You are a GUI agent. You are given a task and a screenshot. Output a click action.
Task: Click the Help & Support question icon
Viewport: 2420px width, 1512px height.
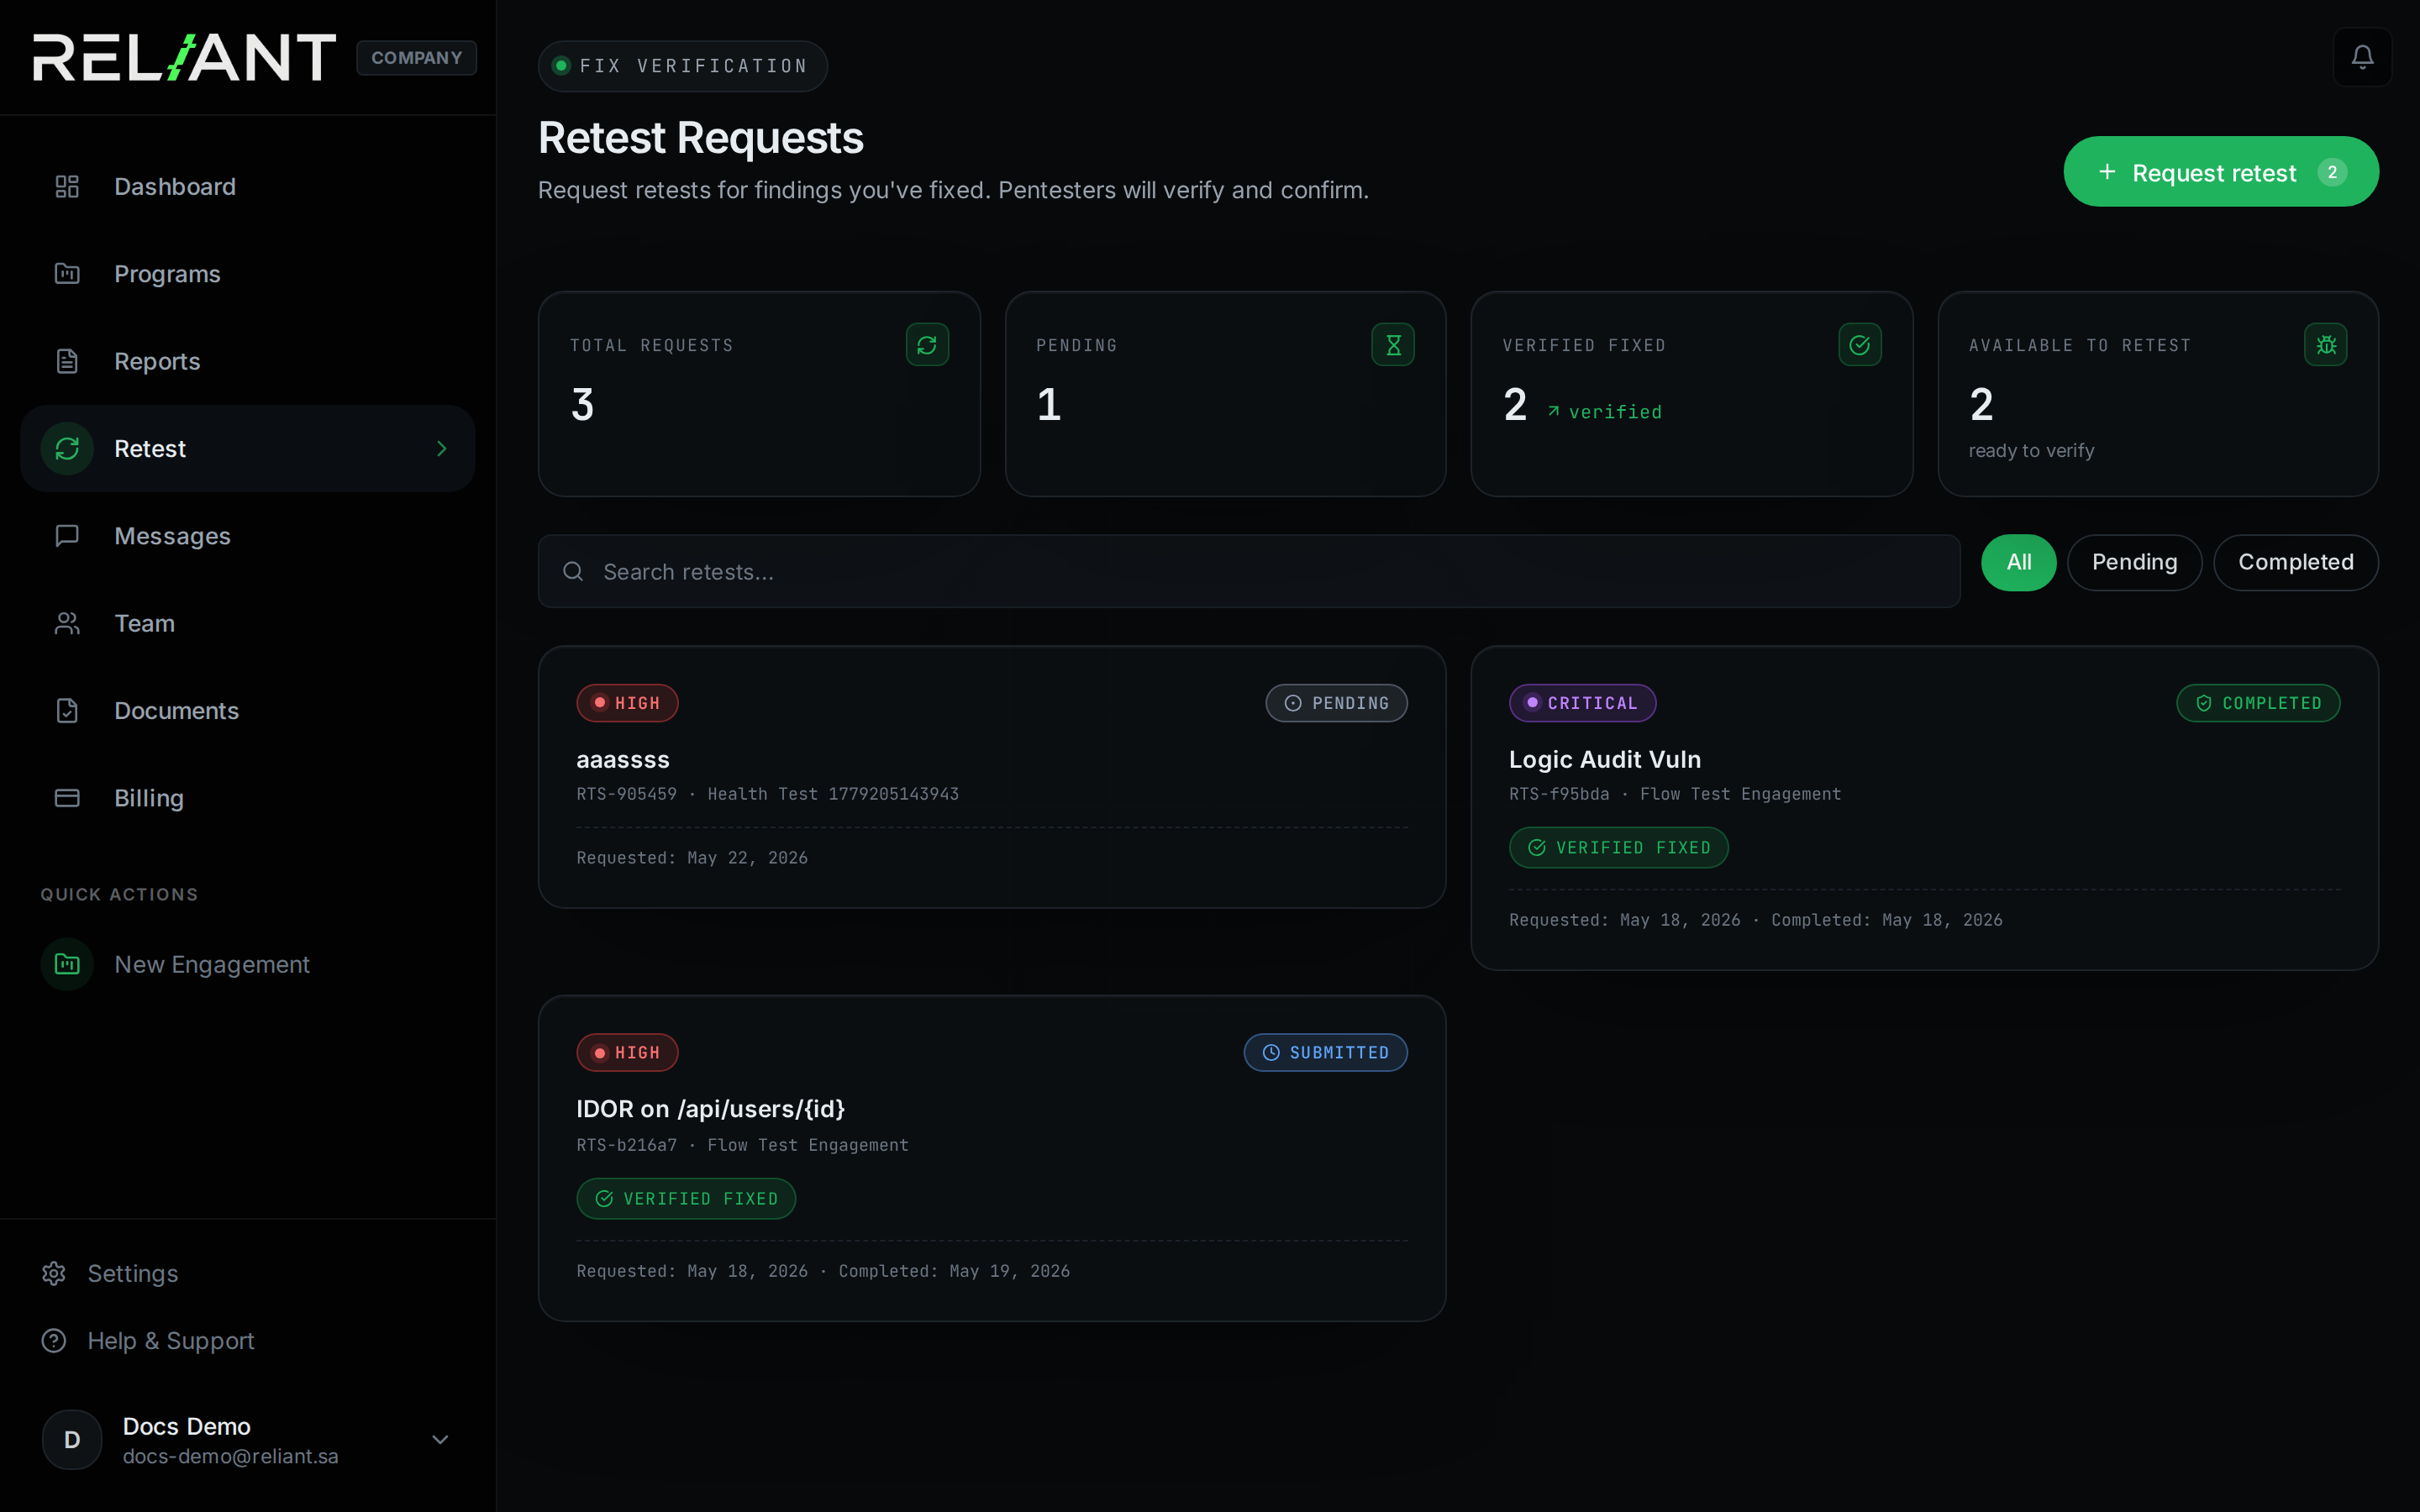pos(54,1340)
